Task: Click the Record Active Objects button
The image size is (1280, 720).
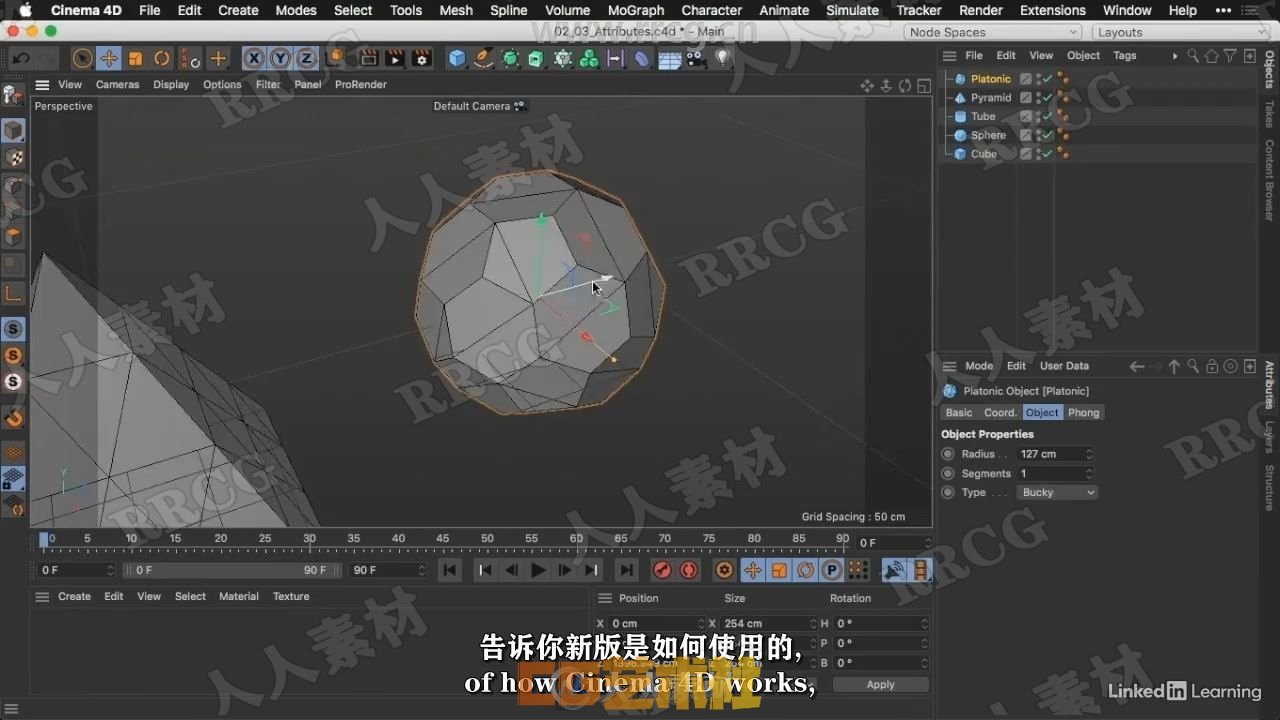Action: (662, 570)
